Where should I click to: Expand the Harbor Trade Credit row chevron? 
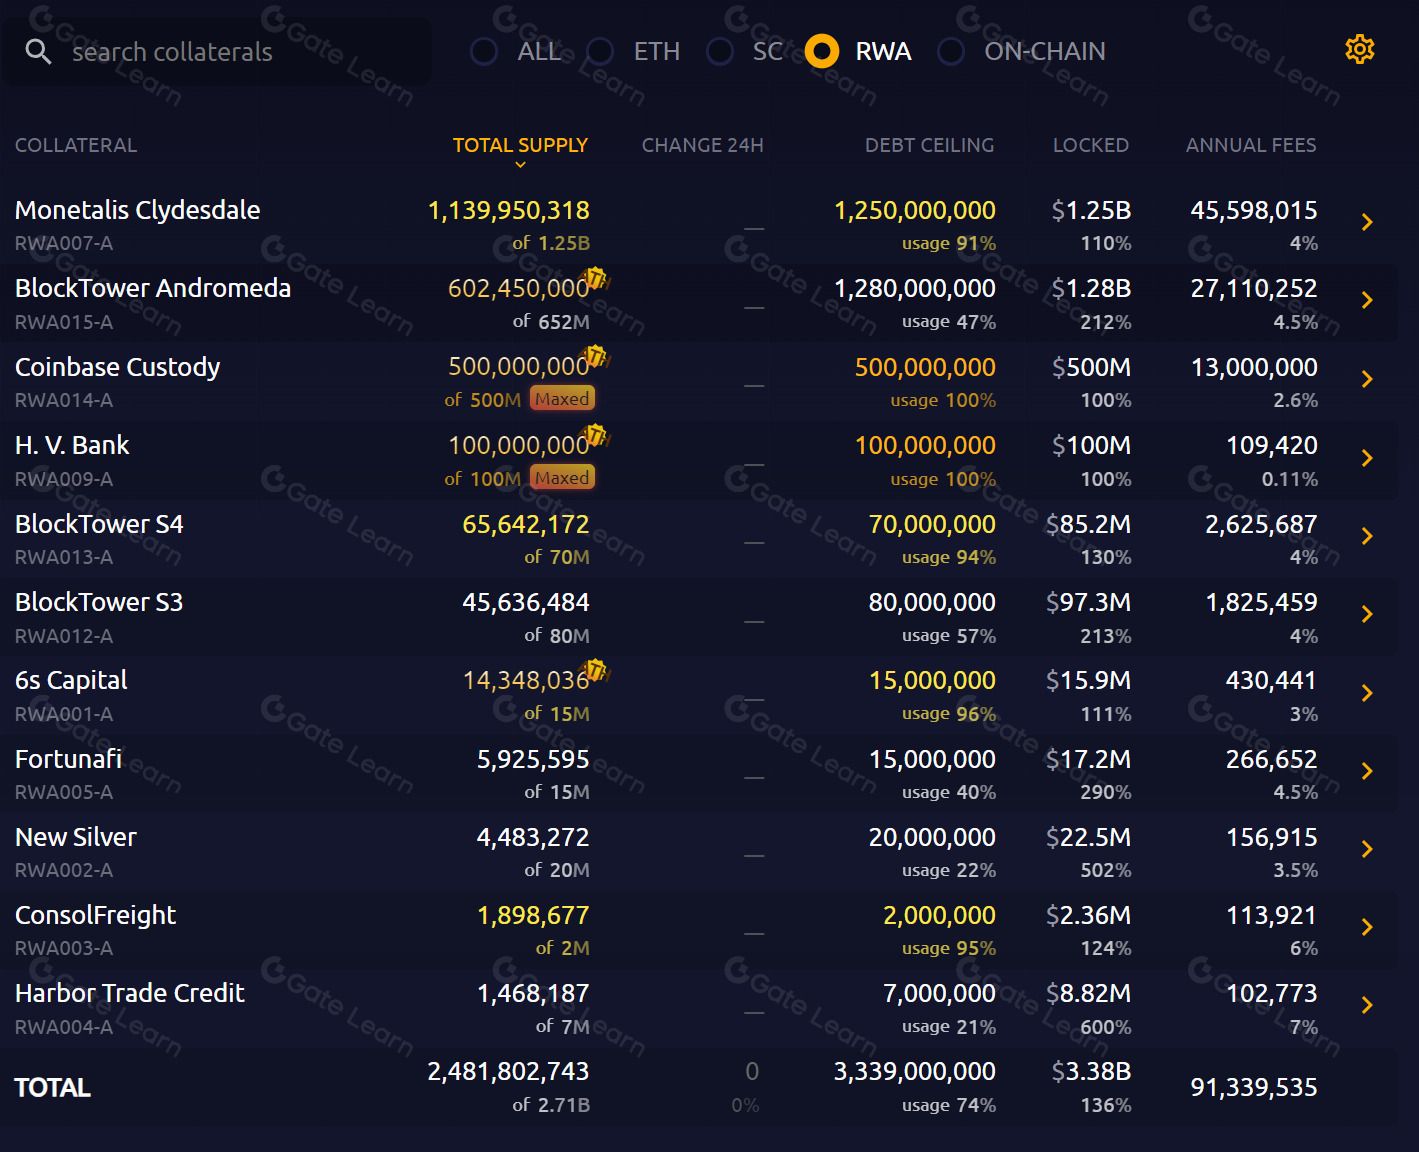[x=1367, y=1005]
